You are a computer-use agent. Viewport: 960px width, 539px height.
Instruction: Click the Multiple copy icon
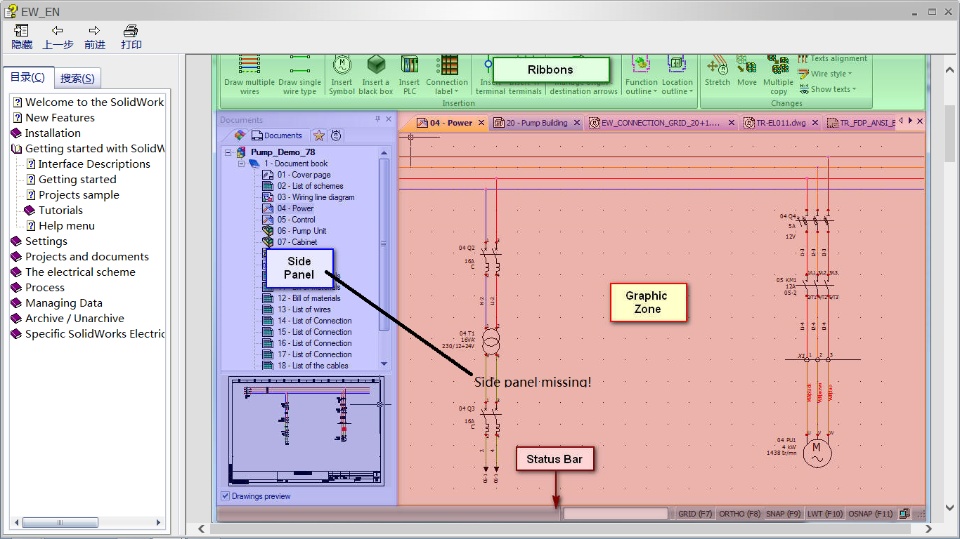pos(778,65)
